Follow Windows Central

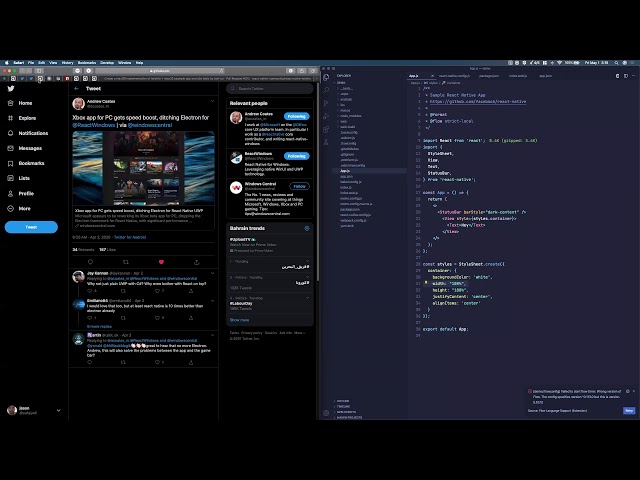tap(299, 186)
